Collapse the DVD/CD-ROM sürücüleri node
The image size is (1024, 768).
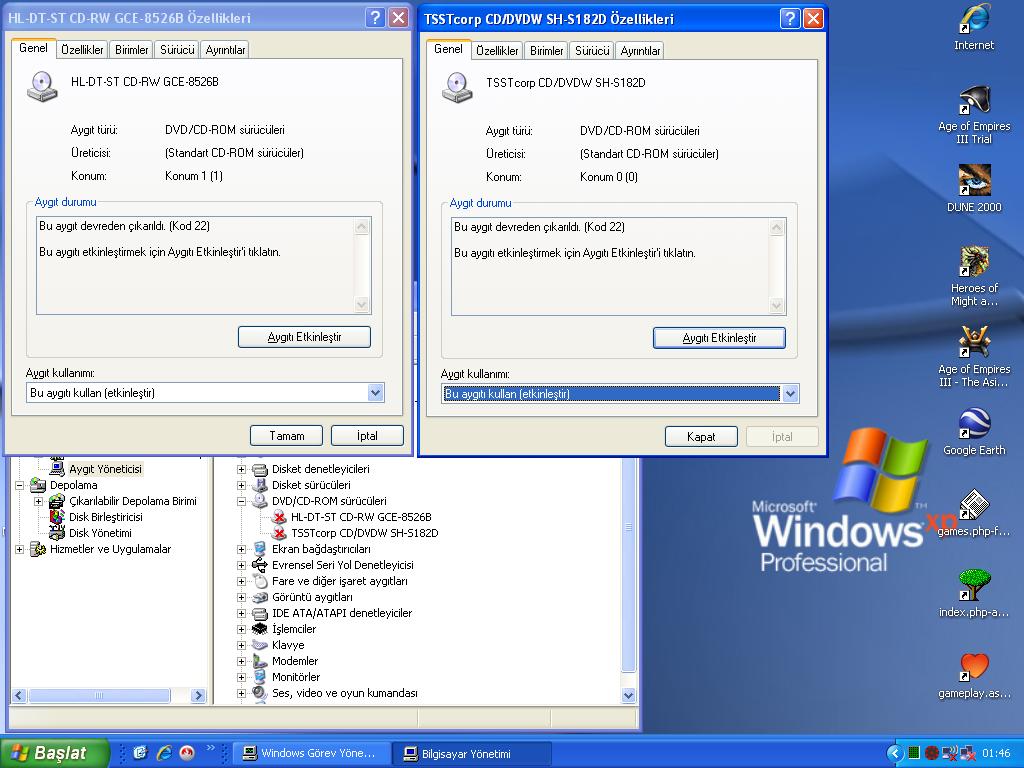tap(241, 502)
